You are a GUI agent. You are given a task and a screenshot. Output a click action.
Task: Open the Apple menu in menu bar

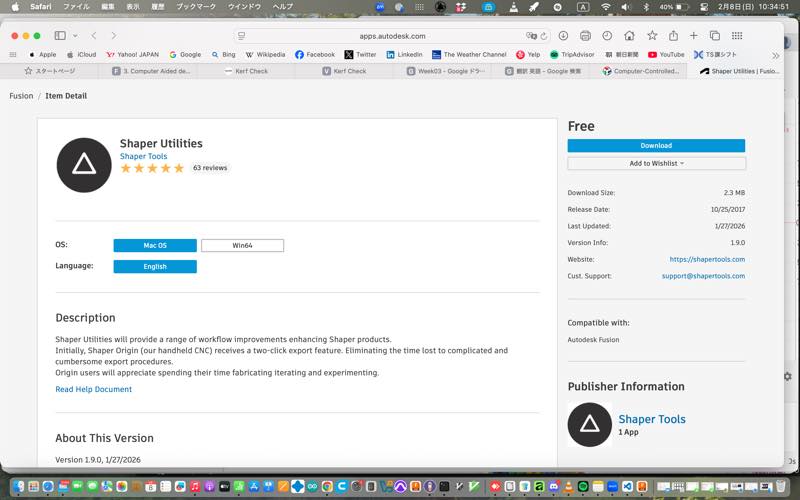click(15, 7)
